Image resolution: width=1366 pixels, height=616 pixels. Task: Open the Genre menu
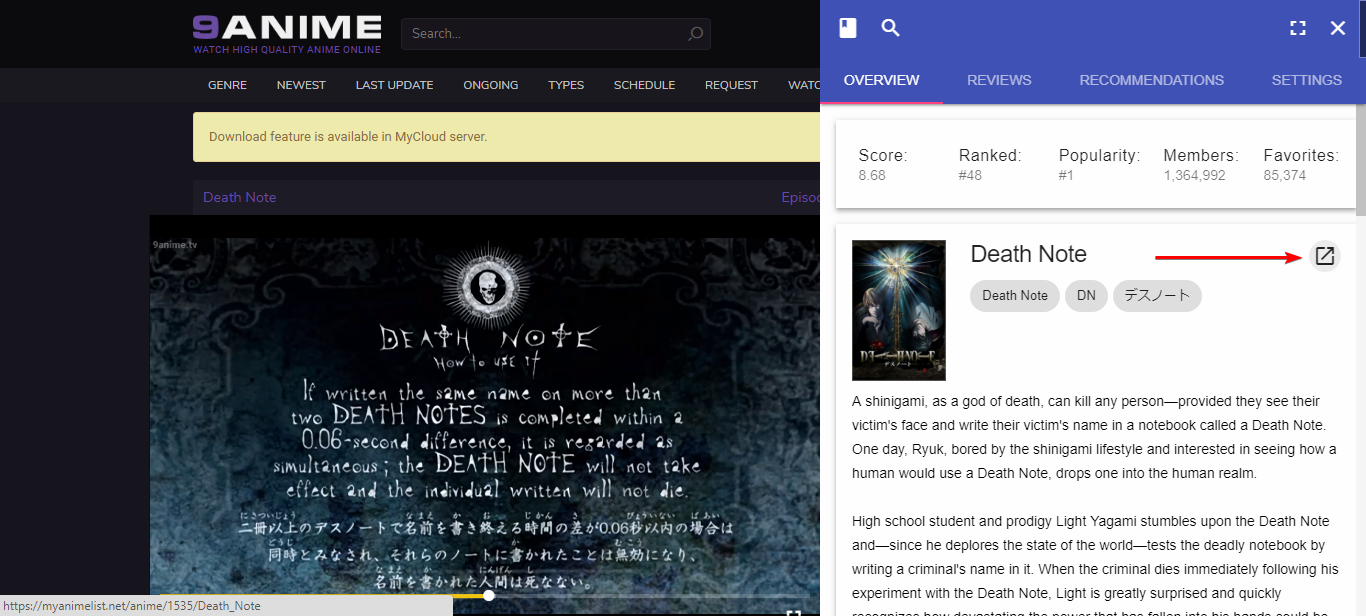click(227, 85)
